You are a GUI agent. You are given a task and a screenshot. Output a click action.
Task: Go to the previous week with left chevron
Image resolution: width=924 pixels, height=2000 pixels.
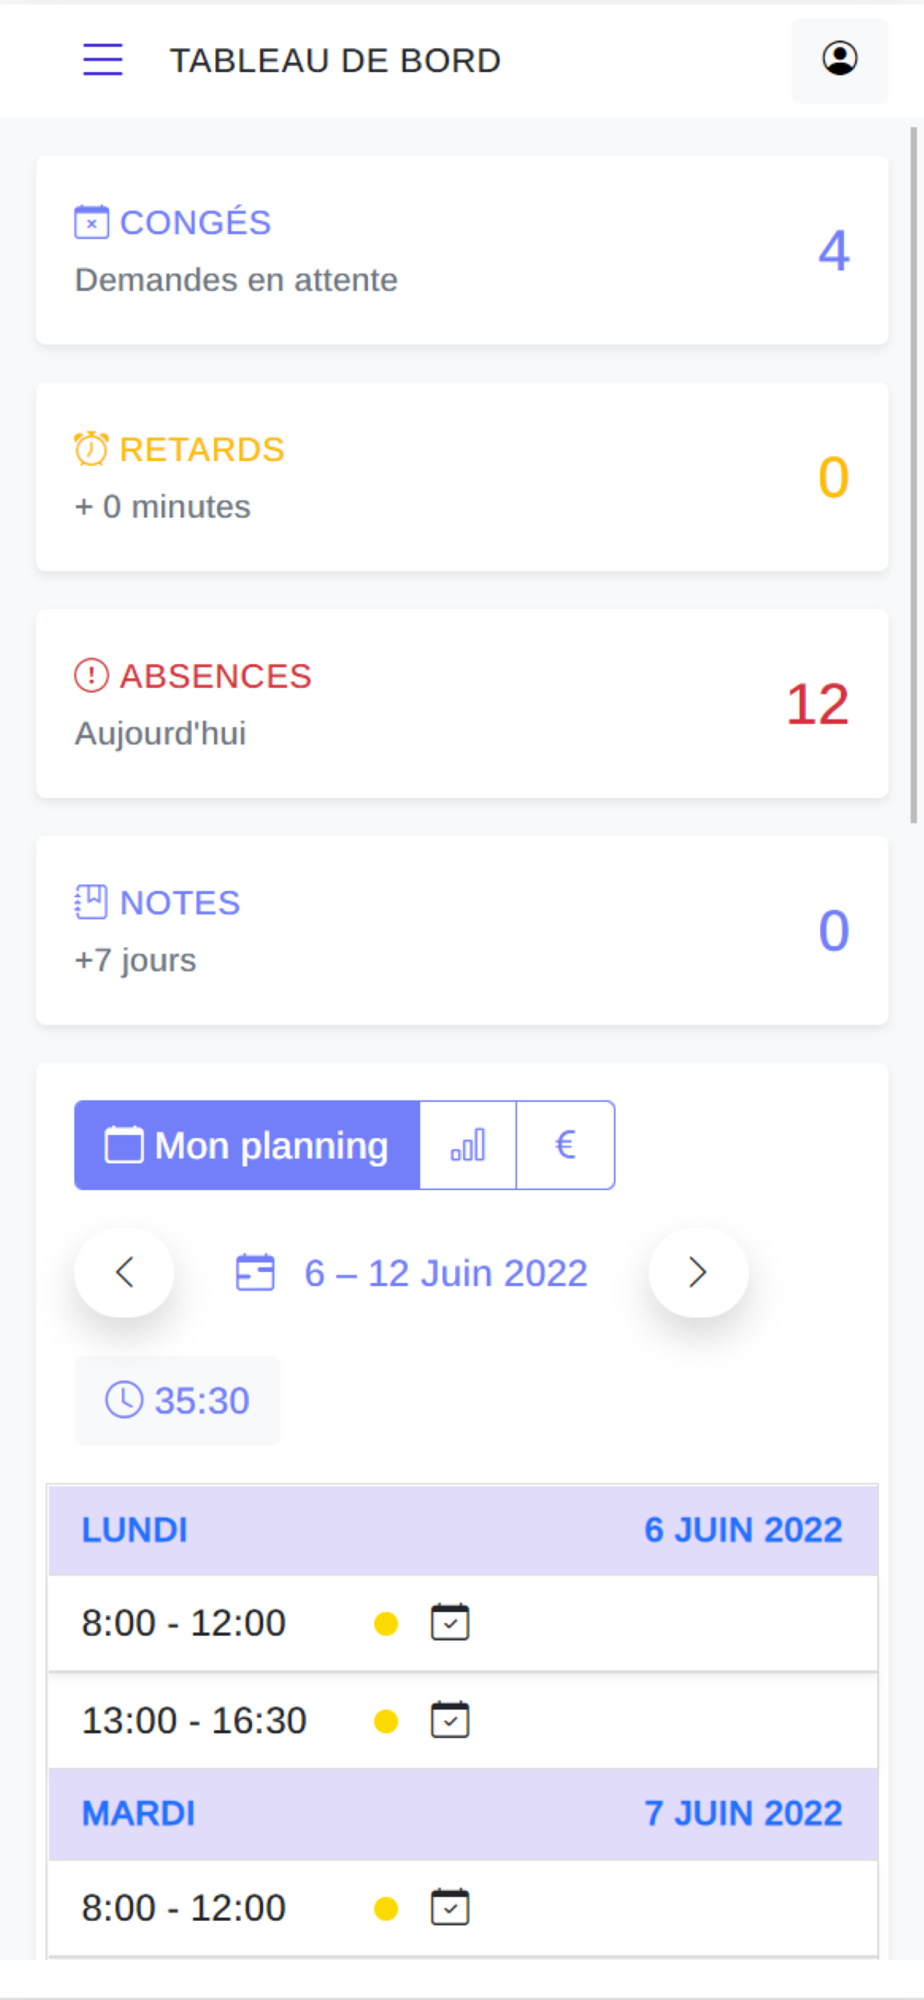[124, 1273]
